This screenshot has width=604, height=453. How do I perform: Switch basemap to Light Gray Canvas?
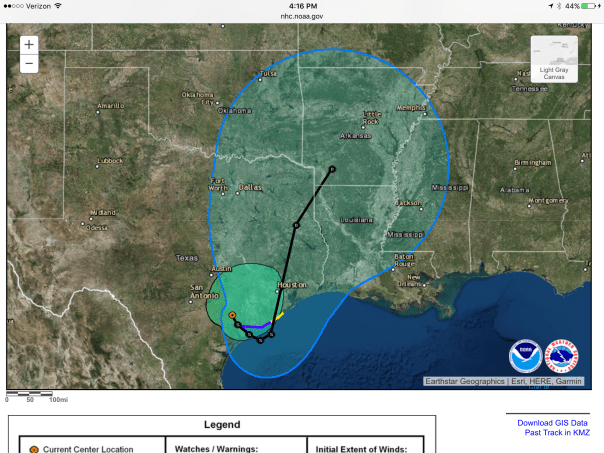pyautogui.click(x=553, y=58)
